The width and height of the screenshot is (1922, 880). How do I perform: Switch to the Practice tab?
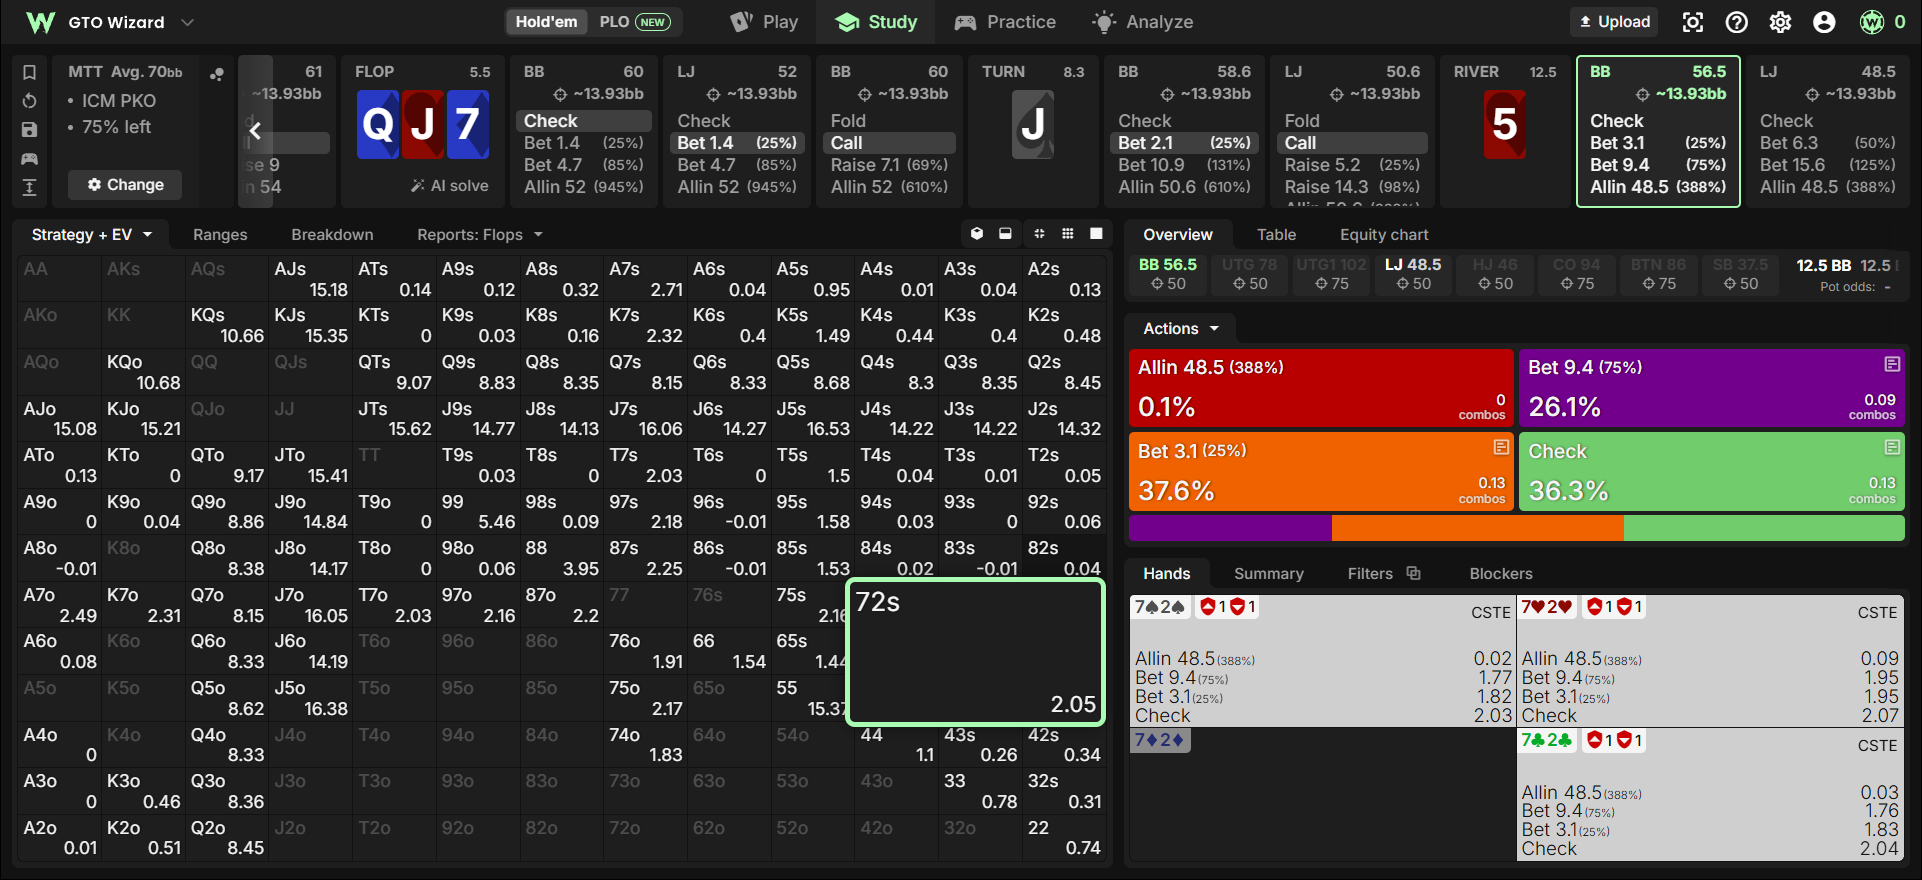tap(1005, 22)
